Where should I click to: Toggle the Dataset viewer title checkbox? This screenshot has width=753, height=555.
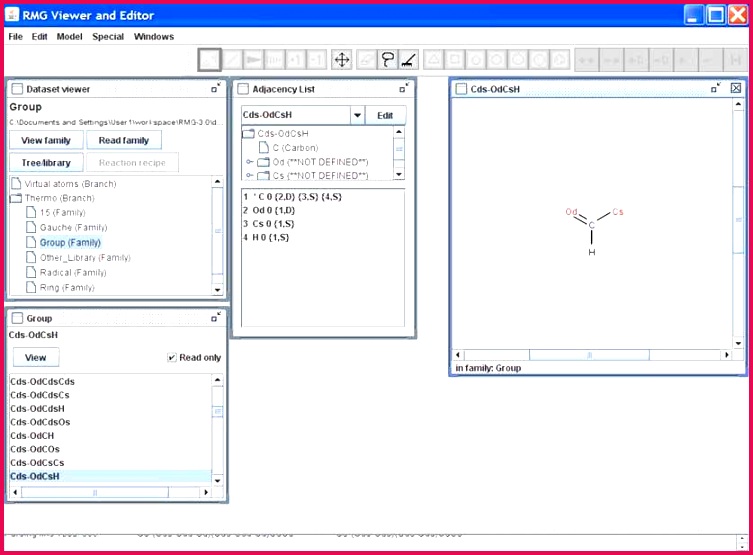pos(17,89)
